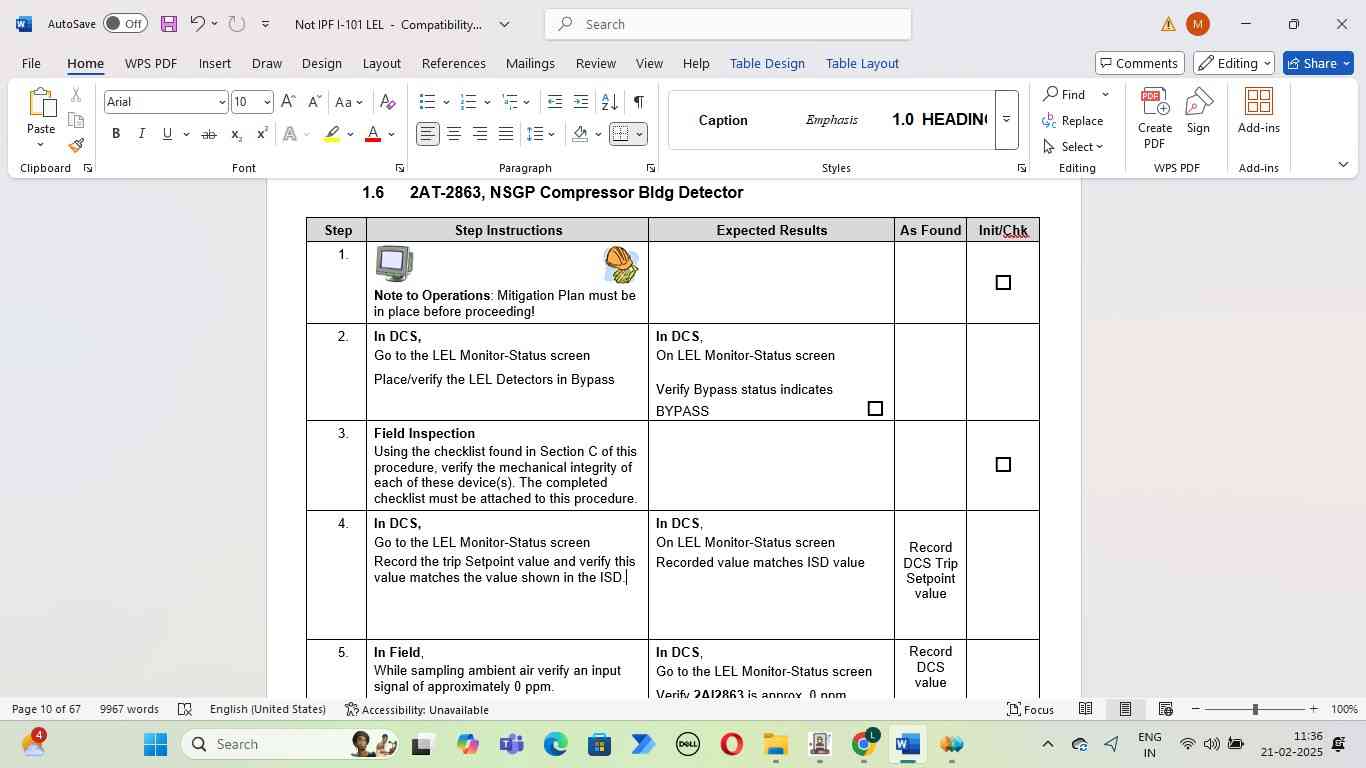Open Microsoft Edge from the taskbar
Viewport: 1366px width, 768px height.
[555, 744]
